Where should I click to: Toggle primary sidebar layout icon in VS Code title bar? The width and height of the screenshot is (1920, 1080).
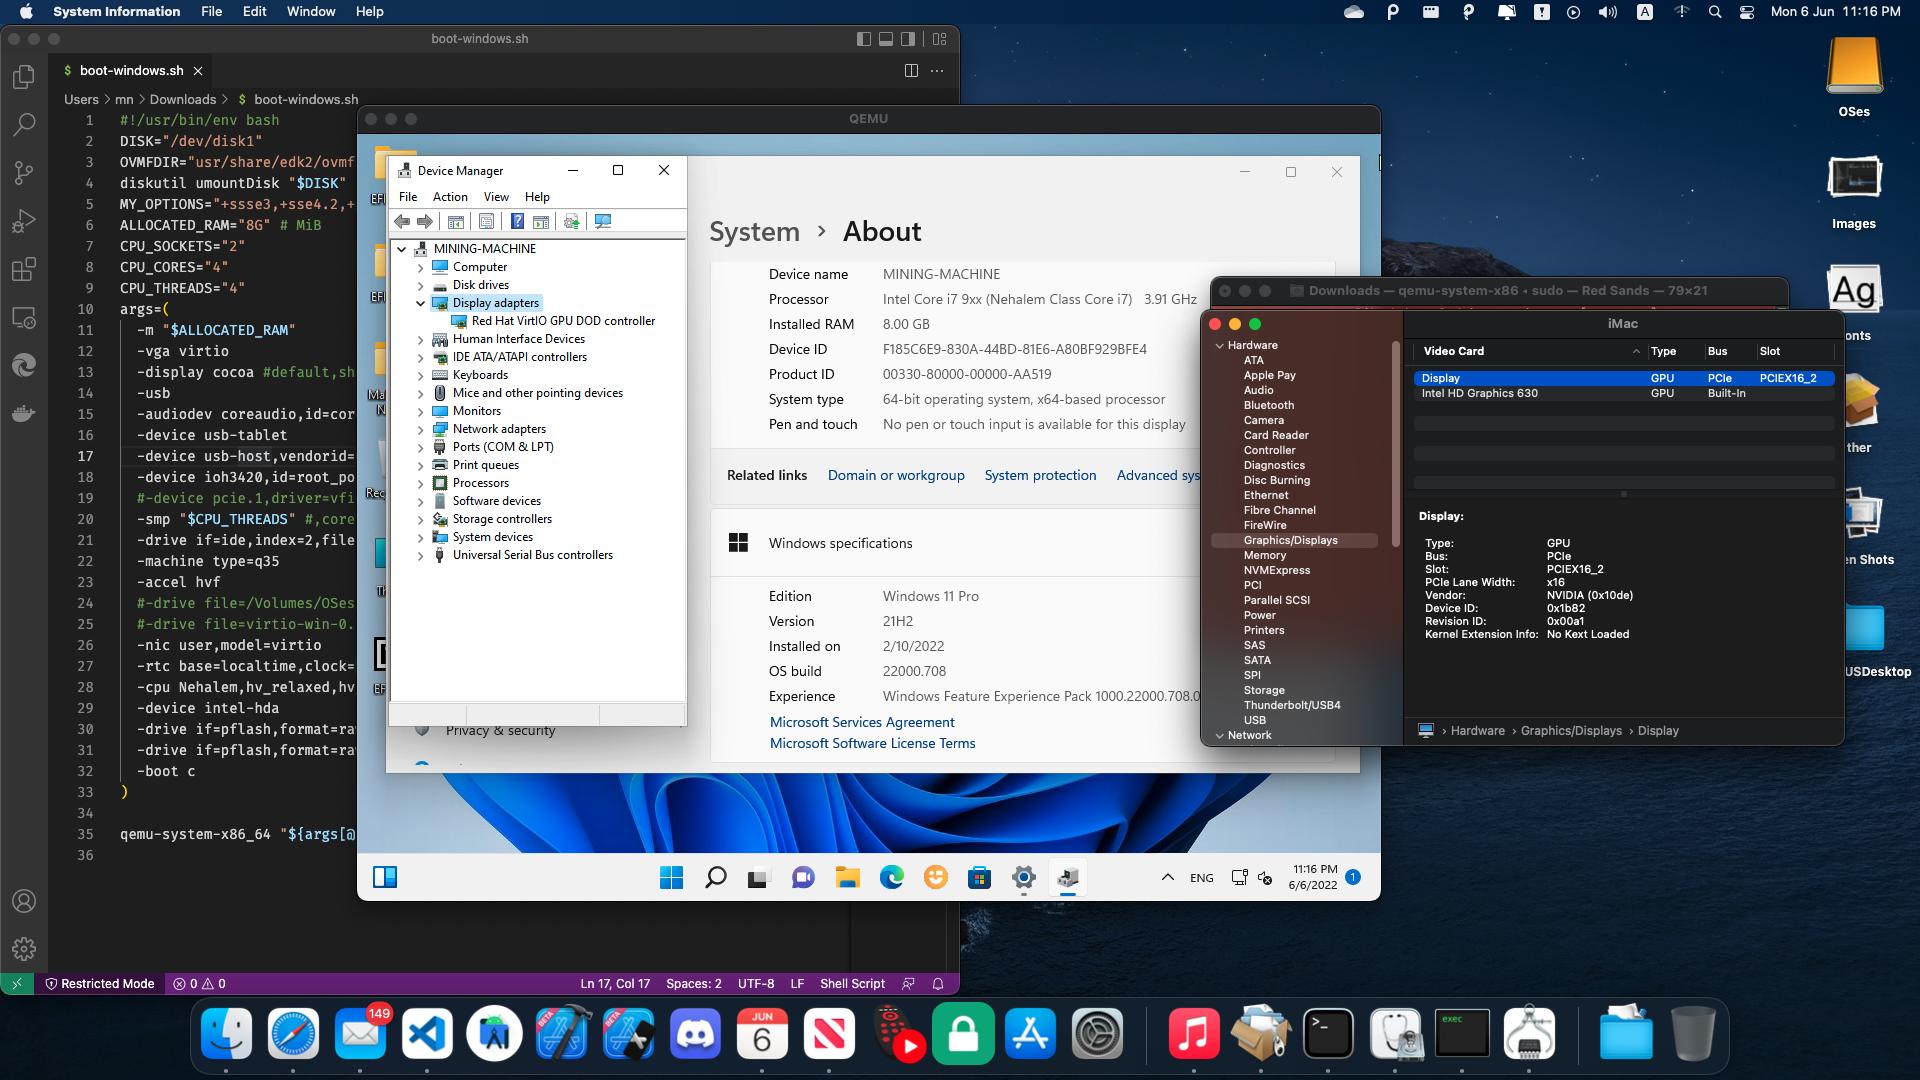[864, 39]
